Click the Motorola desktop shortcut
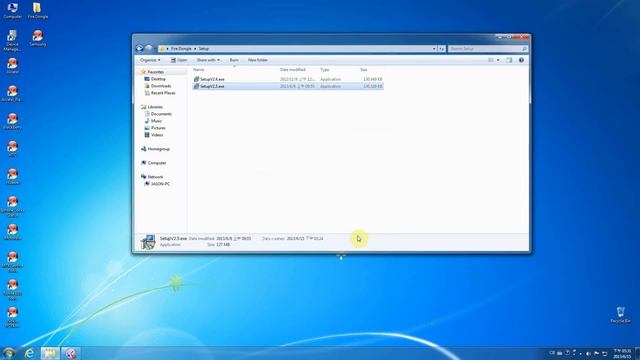This screenshot has height=360, width=640. pyautogui.click(x=12, y=233)
